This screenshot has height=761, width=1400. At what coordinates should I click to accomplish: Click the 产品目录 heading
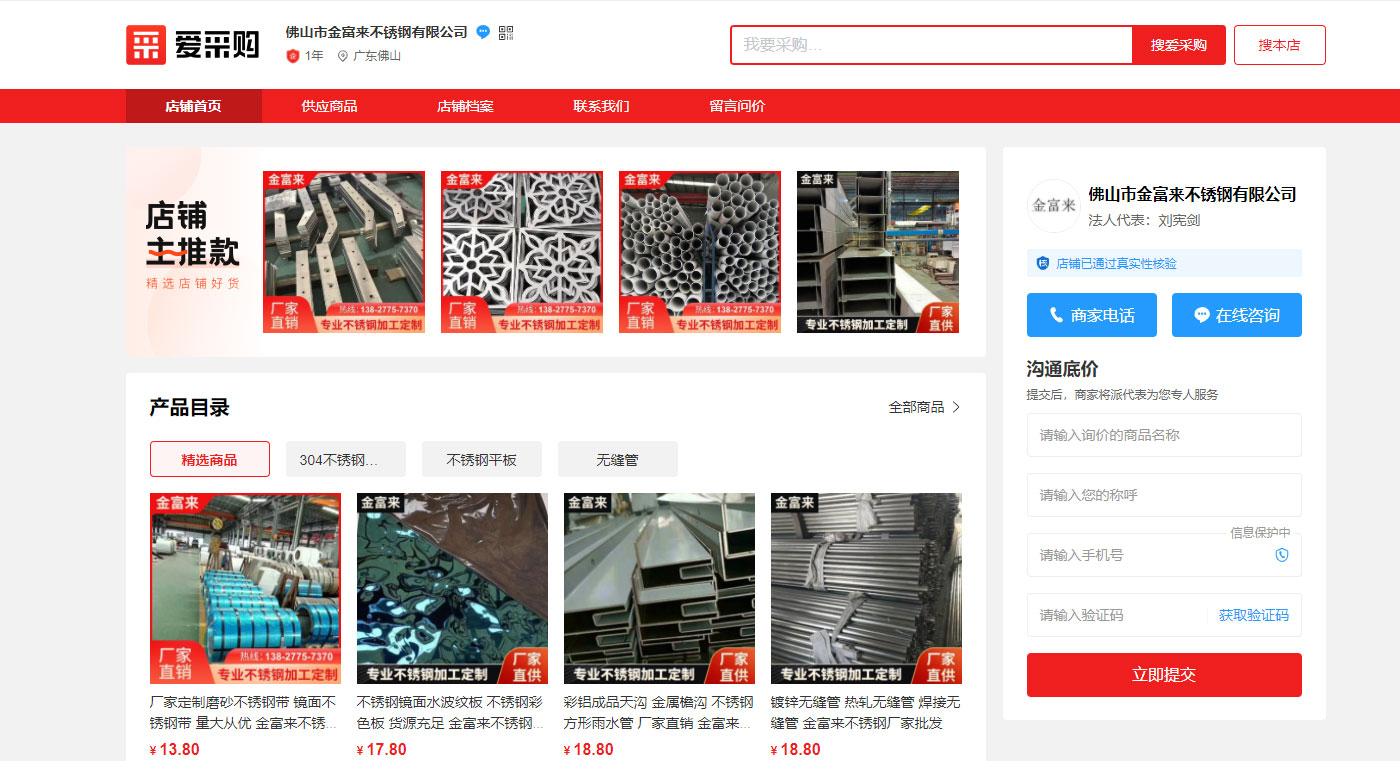(190, 407)
